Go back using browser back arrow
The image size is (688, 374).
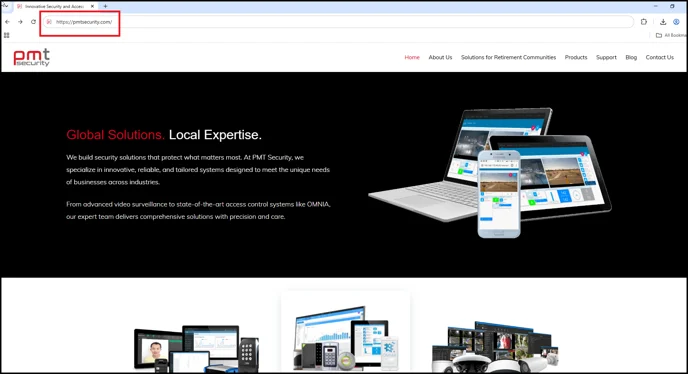click(7, 22)
